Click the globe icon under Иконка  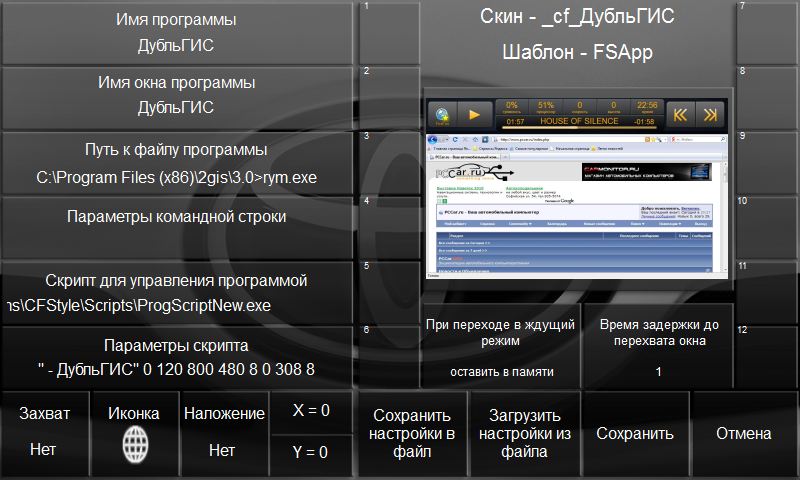(133, 441)
